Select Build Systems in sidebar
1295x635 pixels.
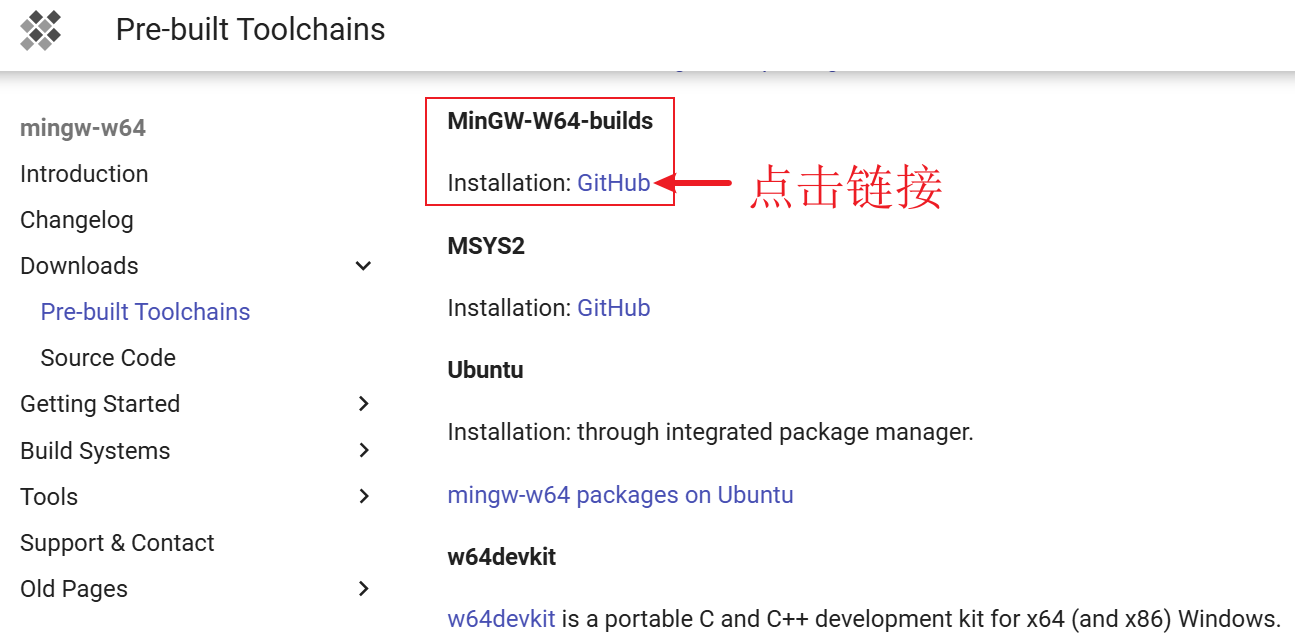click(95, 451)
